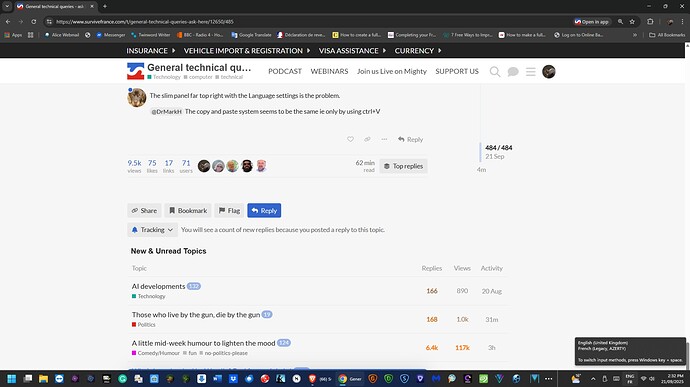This screenshot has height=387, width=690.
Task: Open the no-politics-please tag
Action: coord(224,353)
